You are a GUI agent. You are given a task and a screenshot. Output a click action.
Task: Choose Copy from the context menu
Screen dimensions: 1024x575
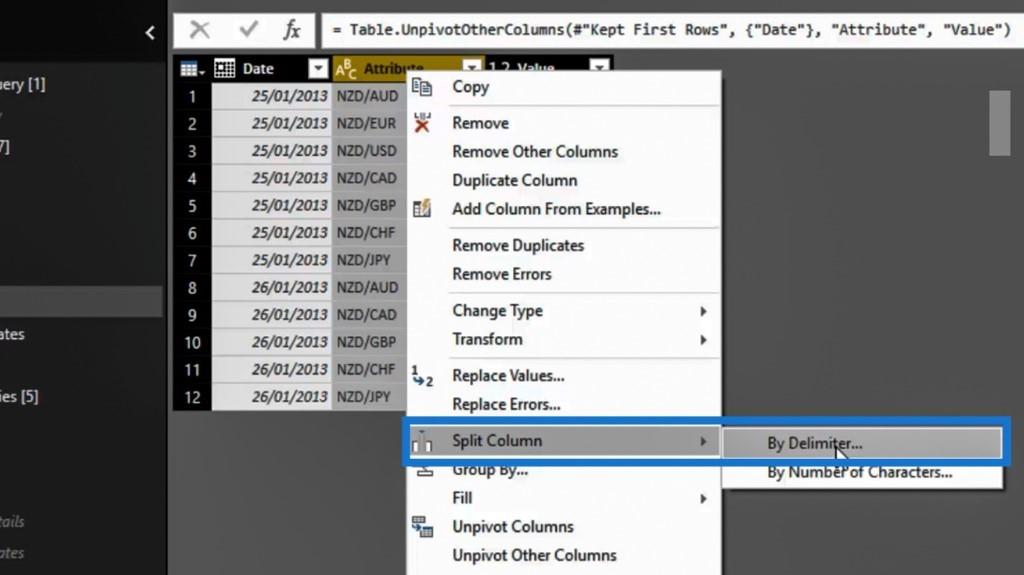[470, 87]
